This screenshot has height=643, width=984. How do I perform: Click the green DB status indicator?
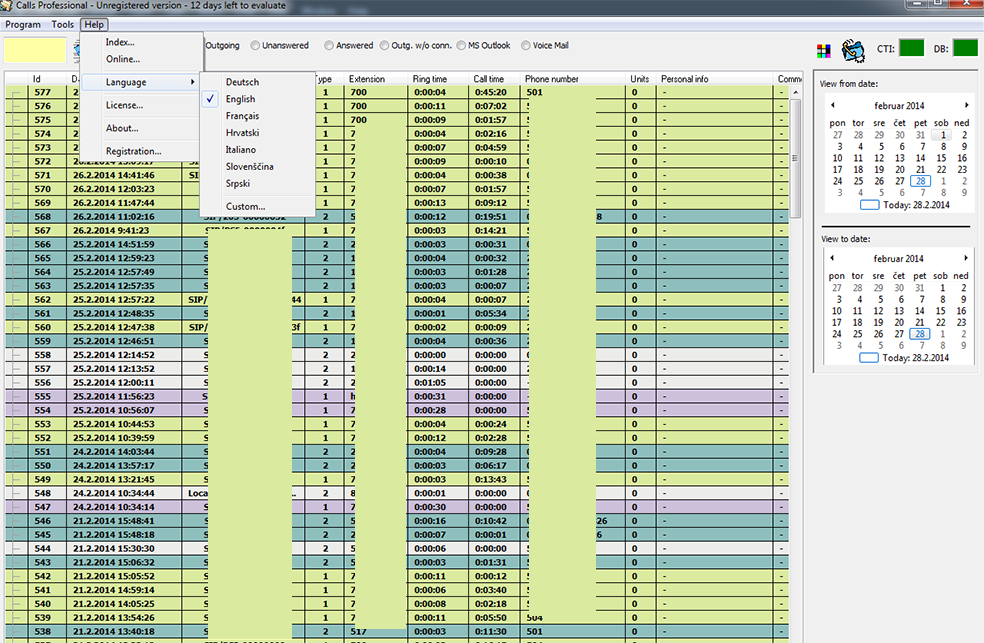965,48
